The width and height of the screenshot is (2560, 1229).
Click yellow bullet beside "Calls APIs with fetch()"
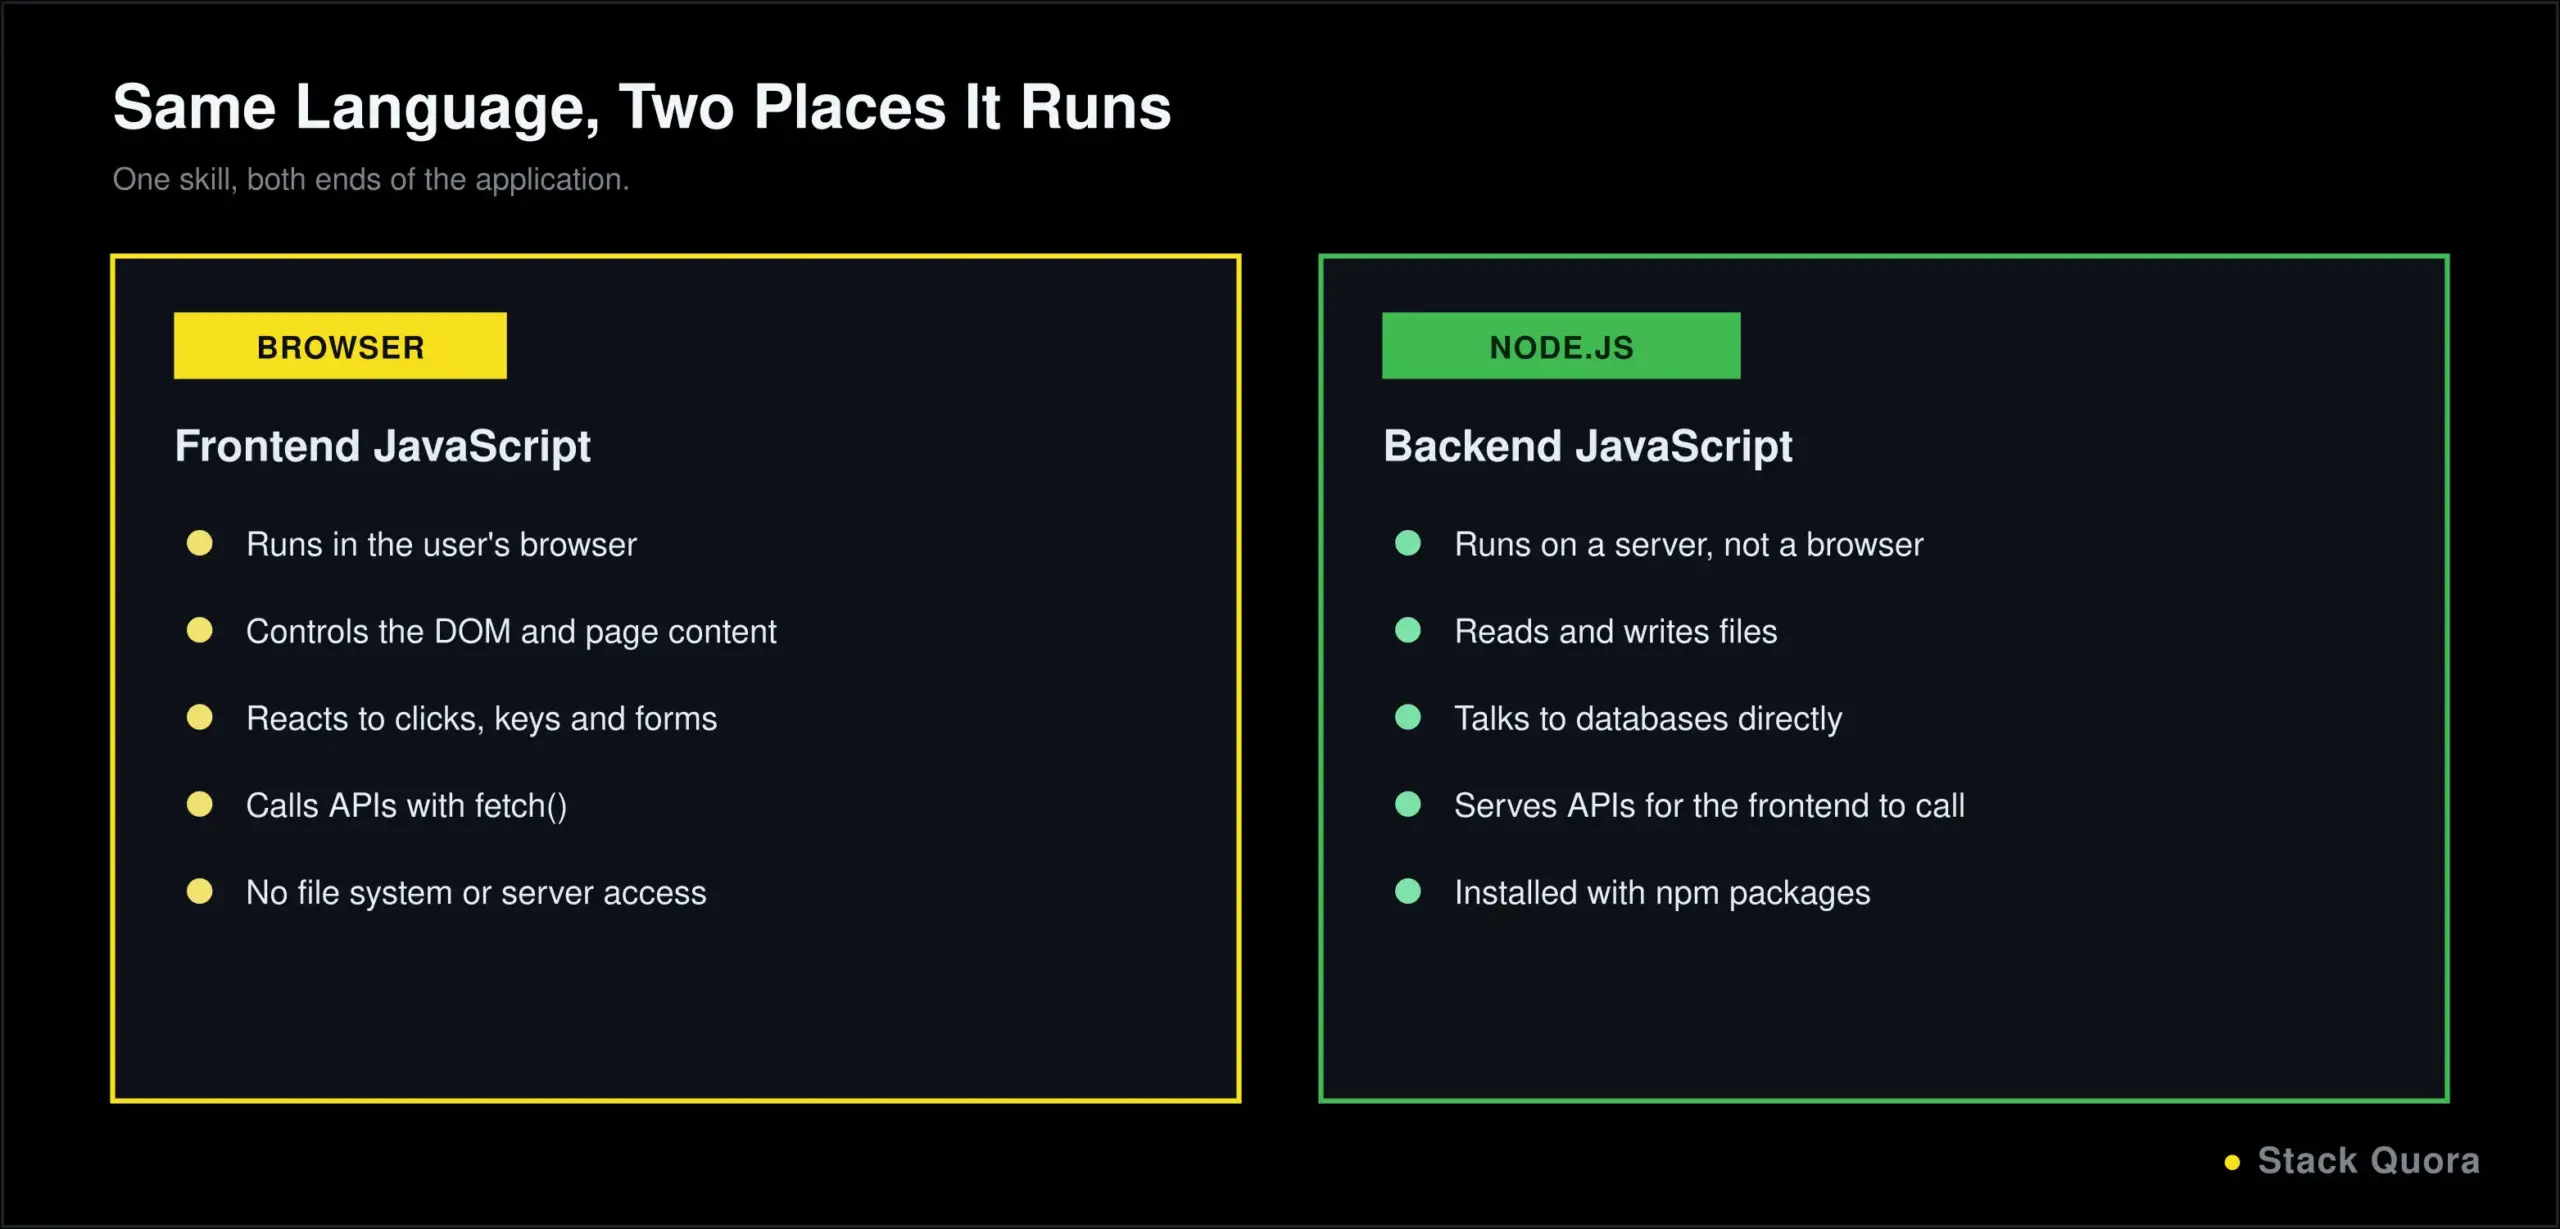tap(200, 804)
